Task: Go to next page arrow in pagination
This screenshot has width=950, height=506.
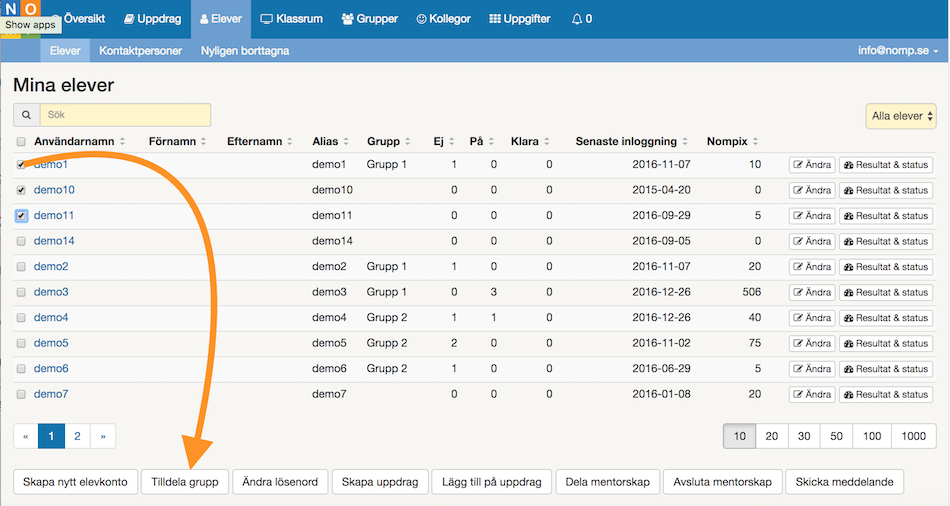Action: pyautogui.click(x=102, y=436)
